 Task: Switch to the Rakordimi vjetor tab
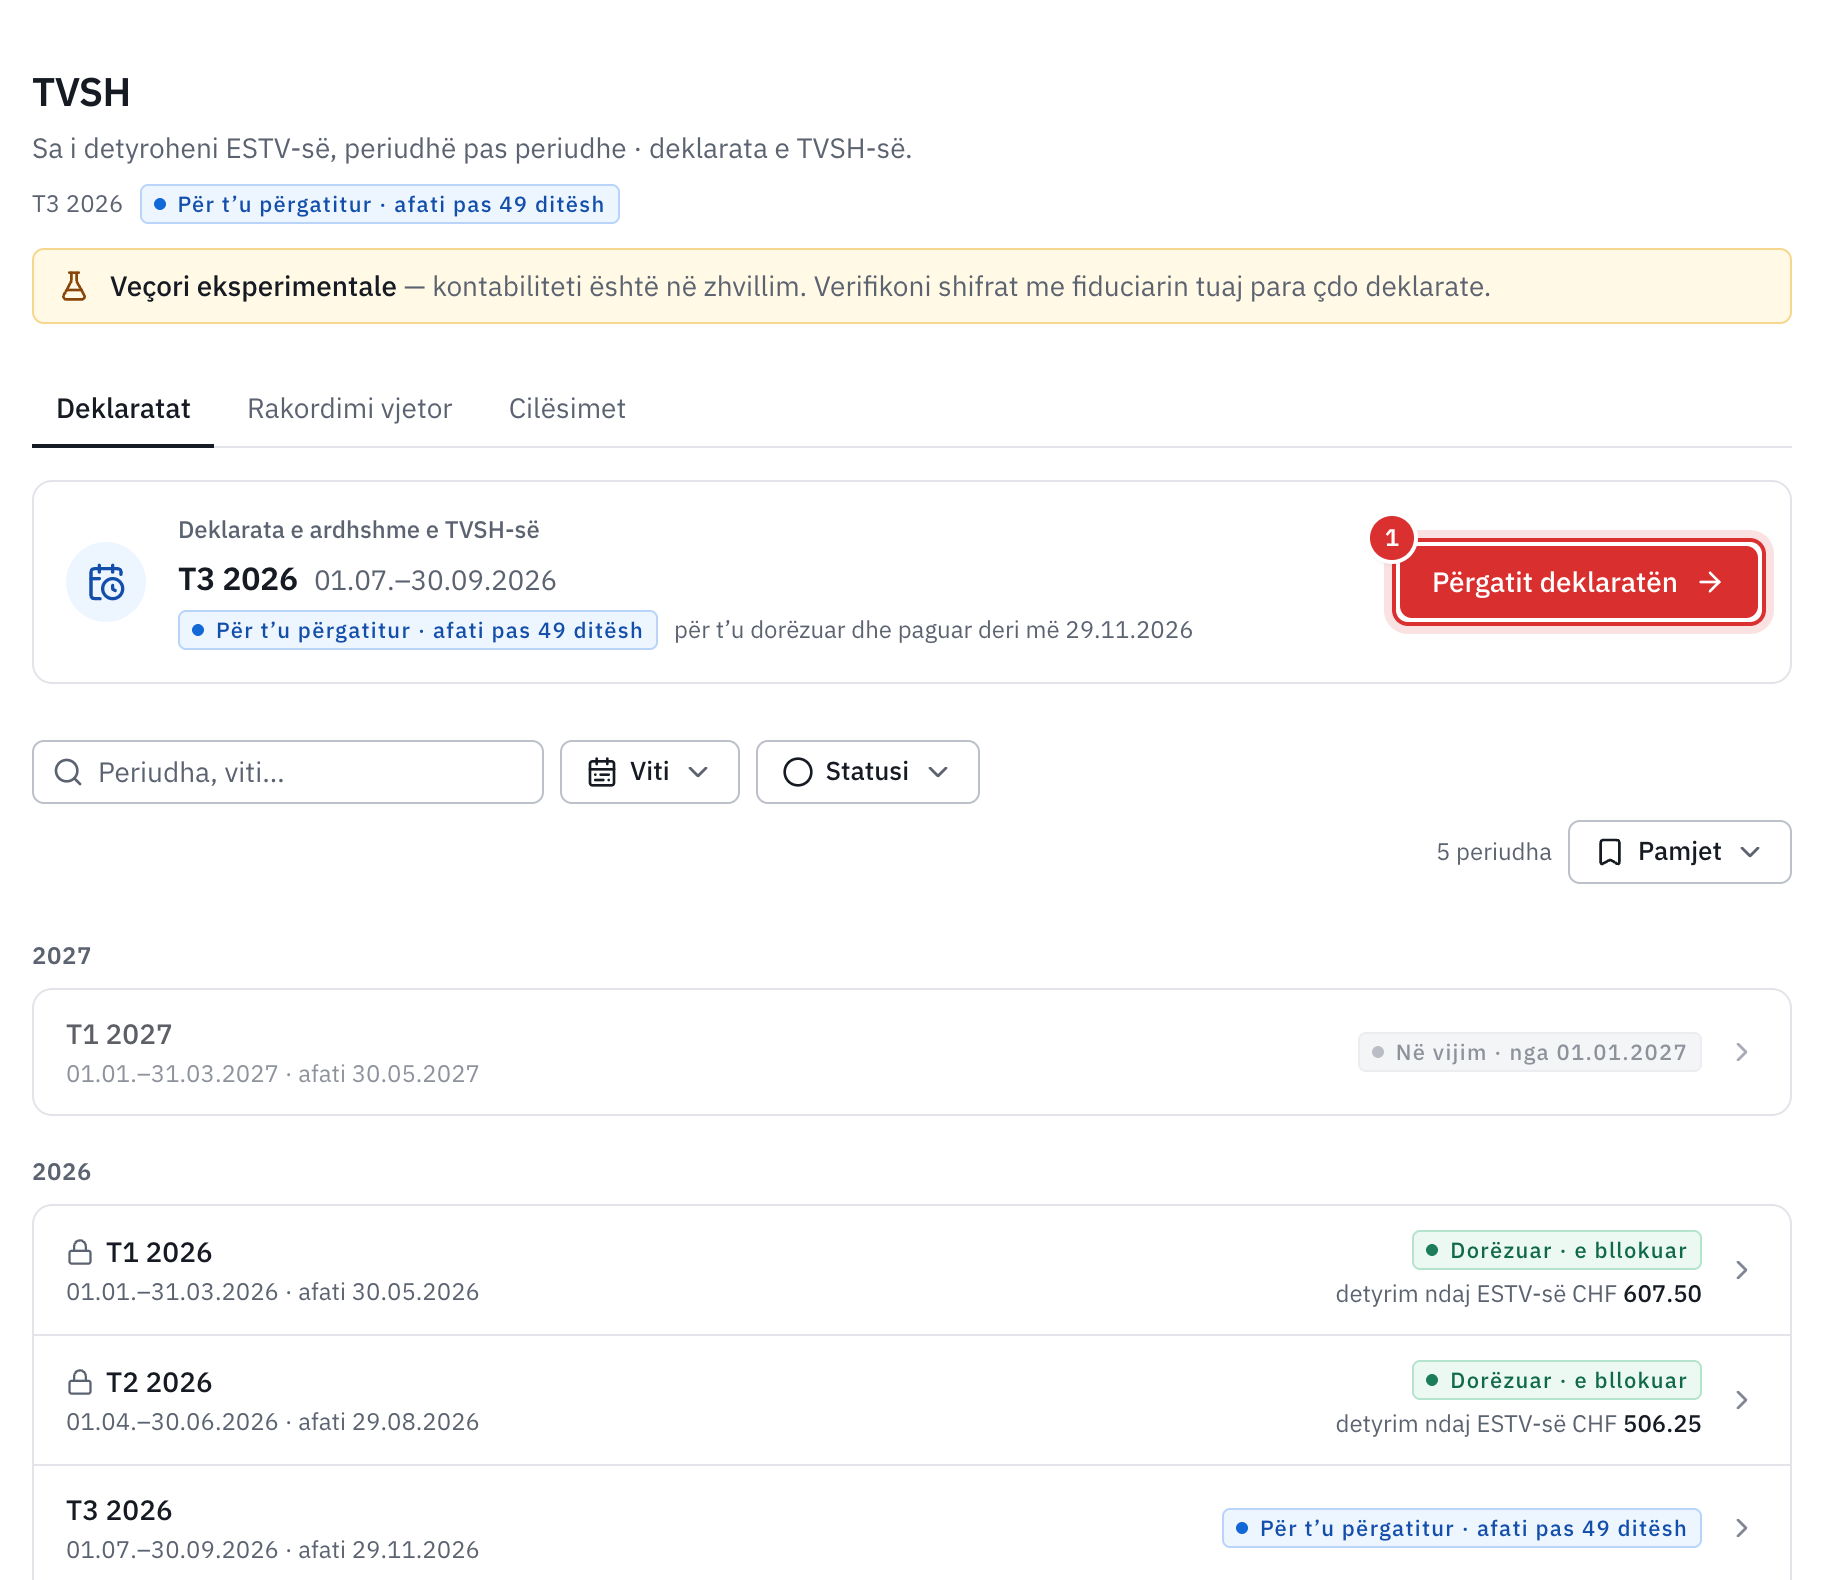click(350, 409)
